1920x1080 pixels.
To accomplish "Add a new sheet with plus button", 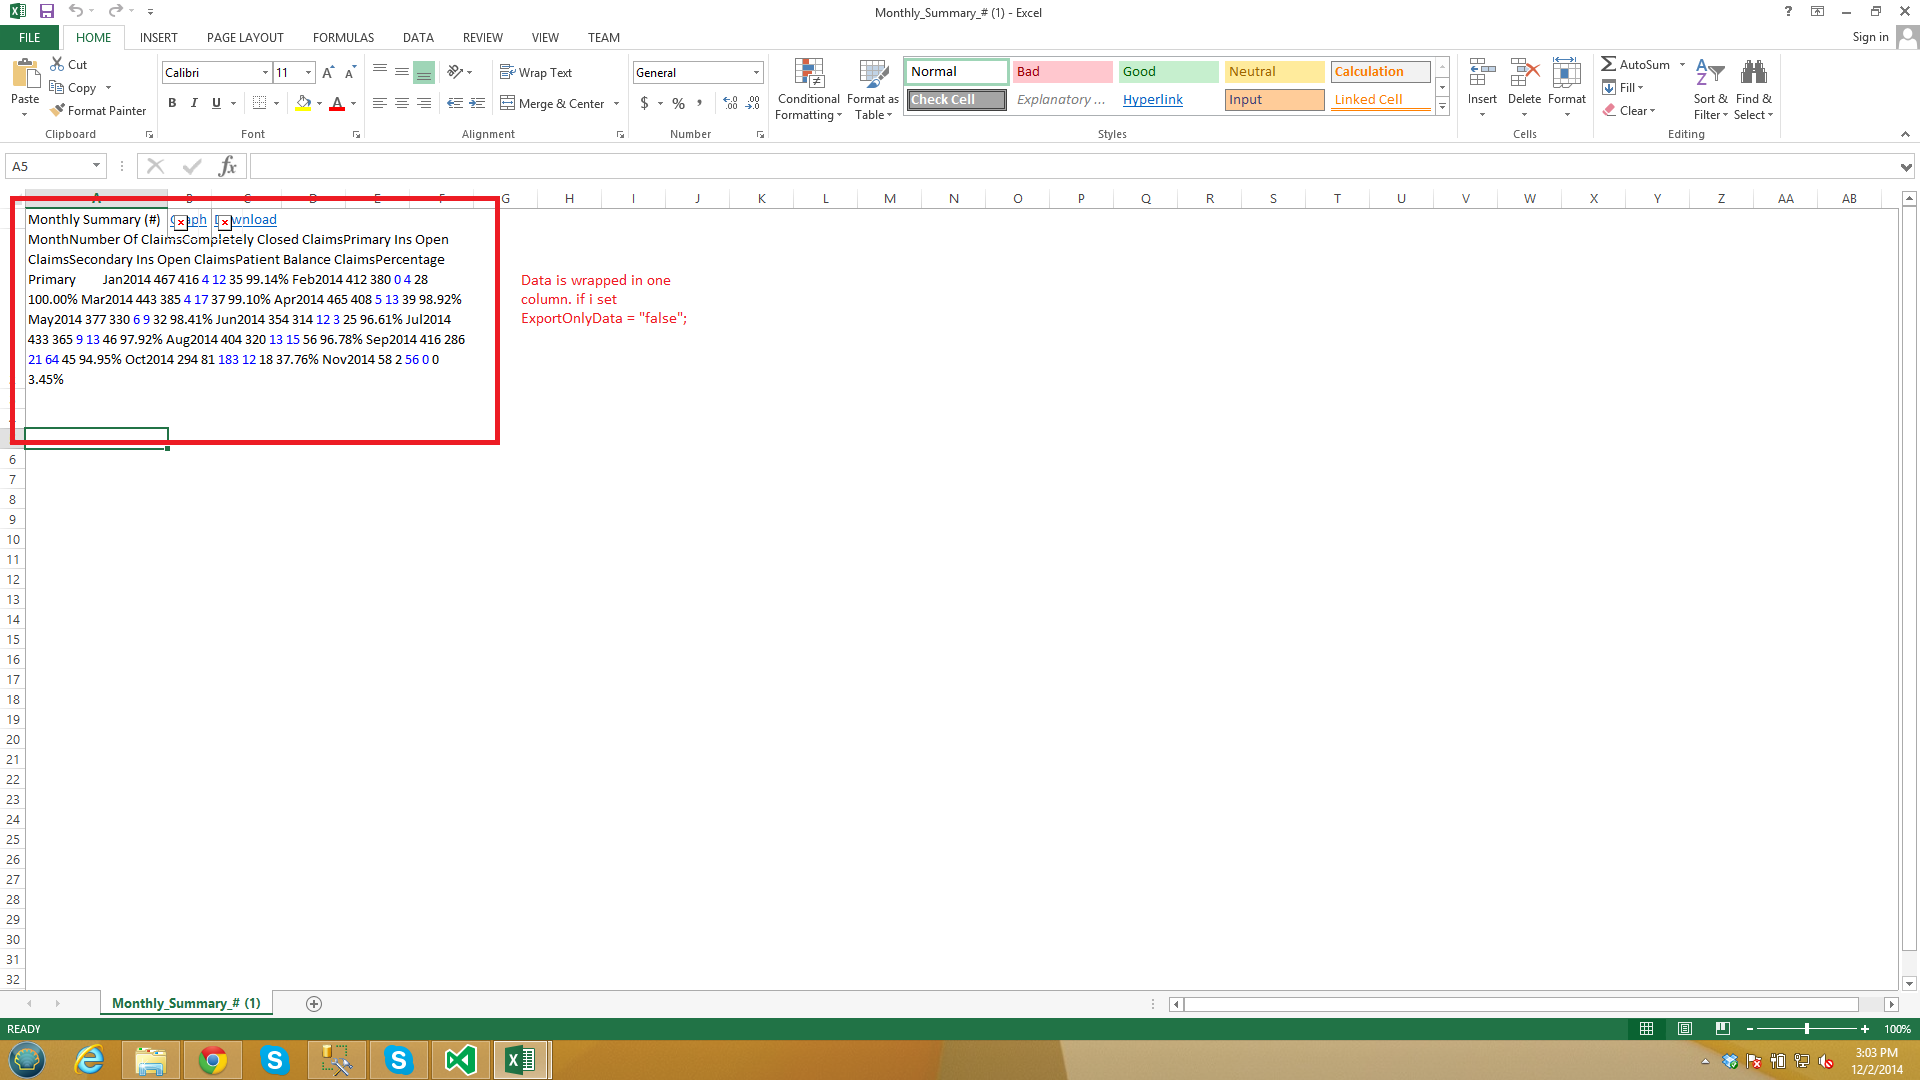I will (x=314, y=1003).
